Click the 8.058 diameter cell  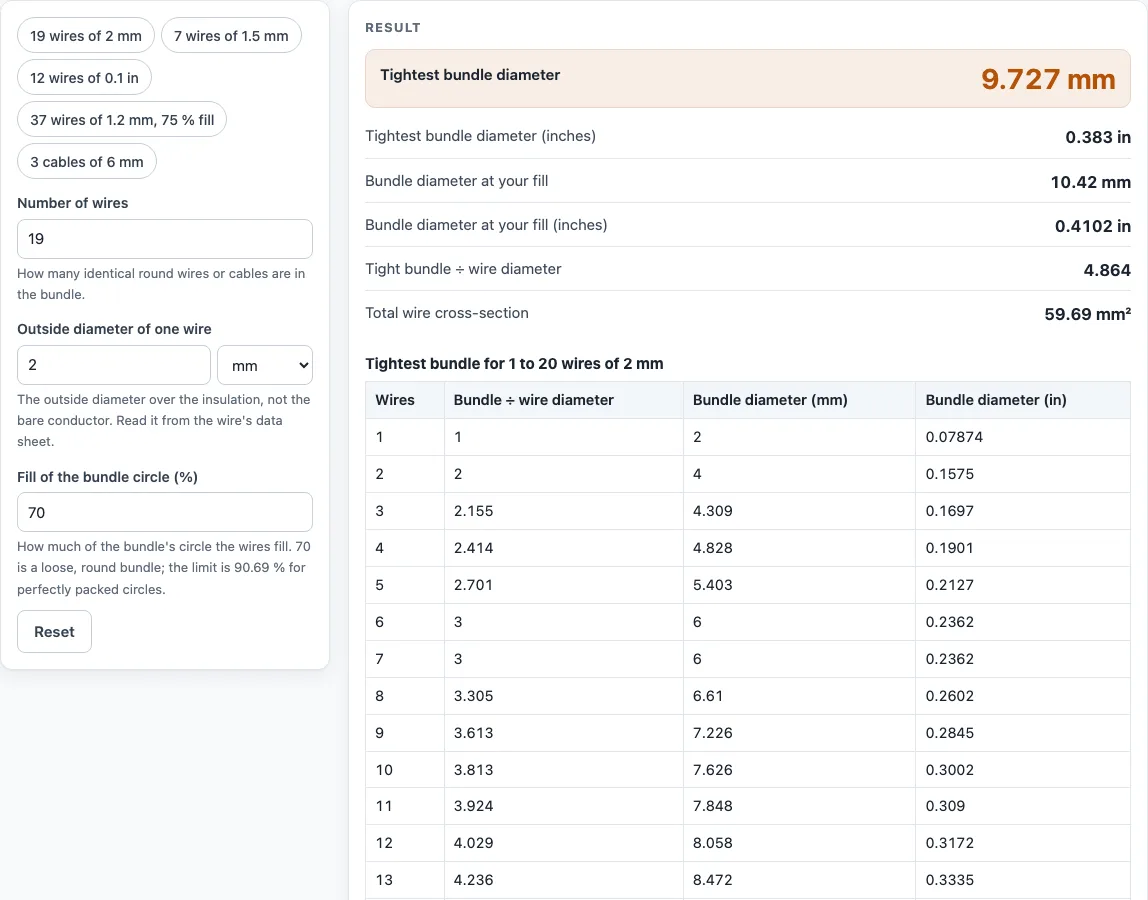click(800, 843)
